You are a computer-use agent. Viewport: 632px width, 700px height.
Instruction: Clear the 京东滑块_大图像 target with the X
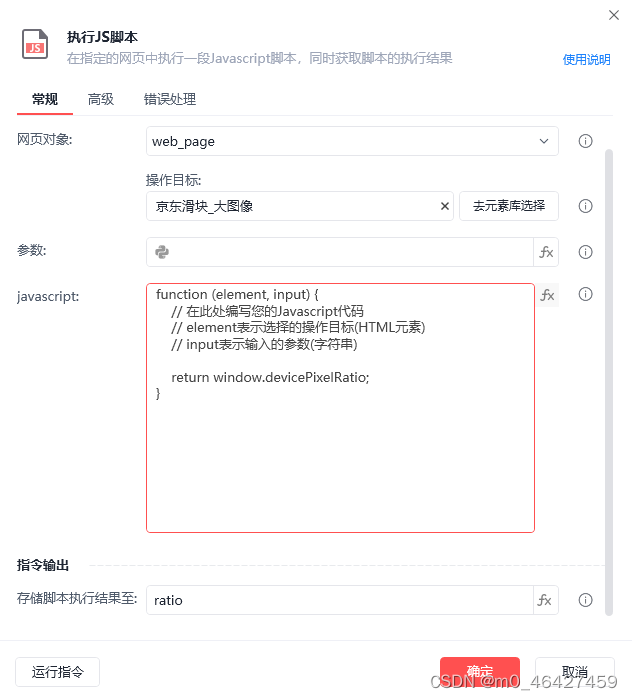[445, 206]
